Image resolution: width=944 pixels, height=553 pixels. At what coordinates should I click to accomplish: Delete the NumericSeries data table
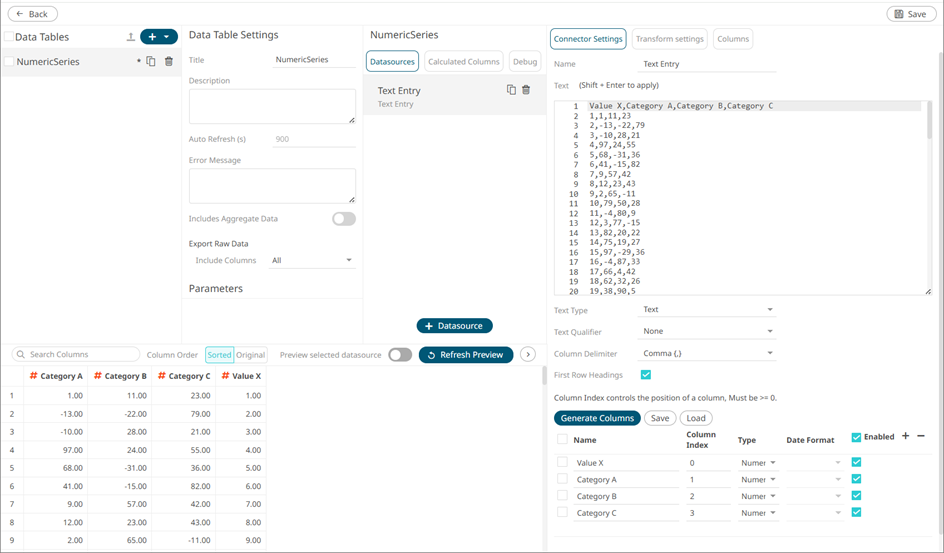coord(168,61)
